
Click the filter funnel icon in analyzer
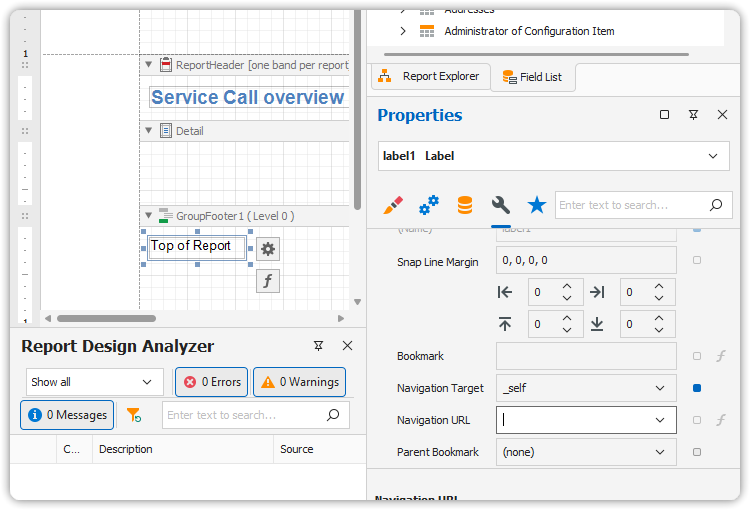click(x=134, y=415)
